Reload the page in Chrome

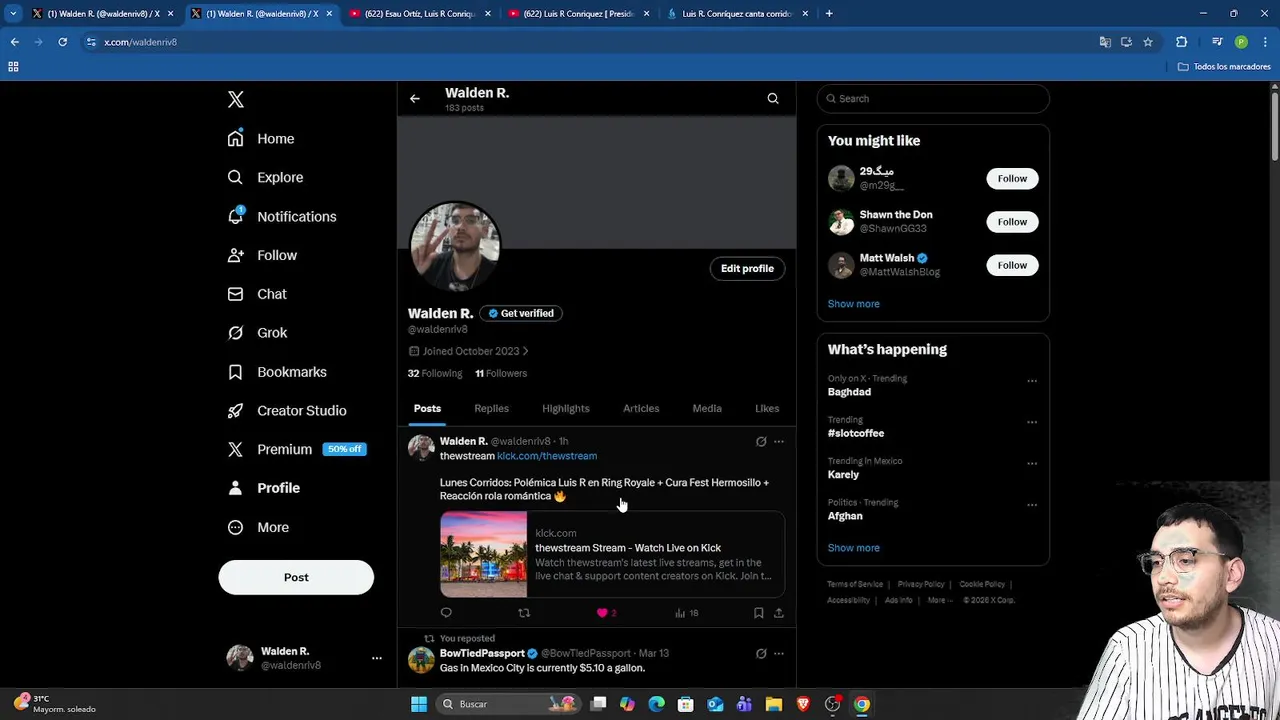tap(62, 42)
